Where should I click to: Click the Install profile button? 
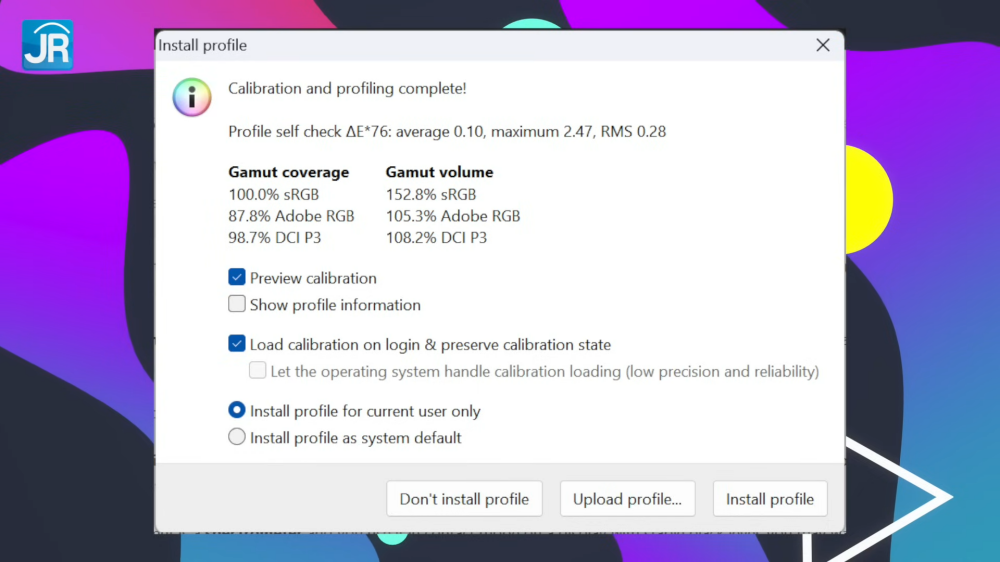[769, 499]
